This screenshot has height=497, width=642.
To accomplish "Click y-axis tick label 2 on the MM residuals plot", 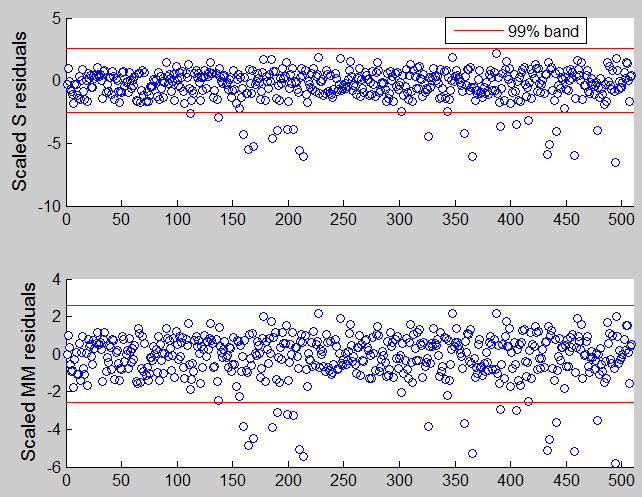I will coord(55,317).
